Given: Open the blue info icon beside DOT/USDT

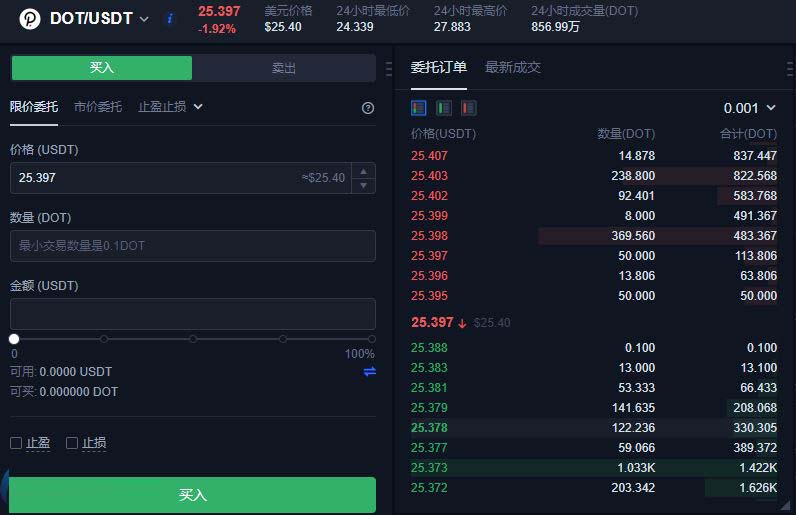Looking at the screenshot, I should click(169, 19).
